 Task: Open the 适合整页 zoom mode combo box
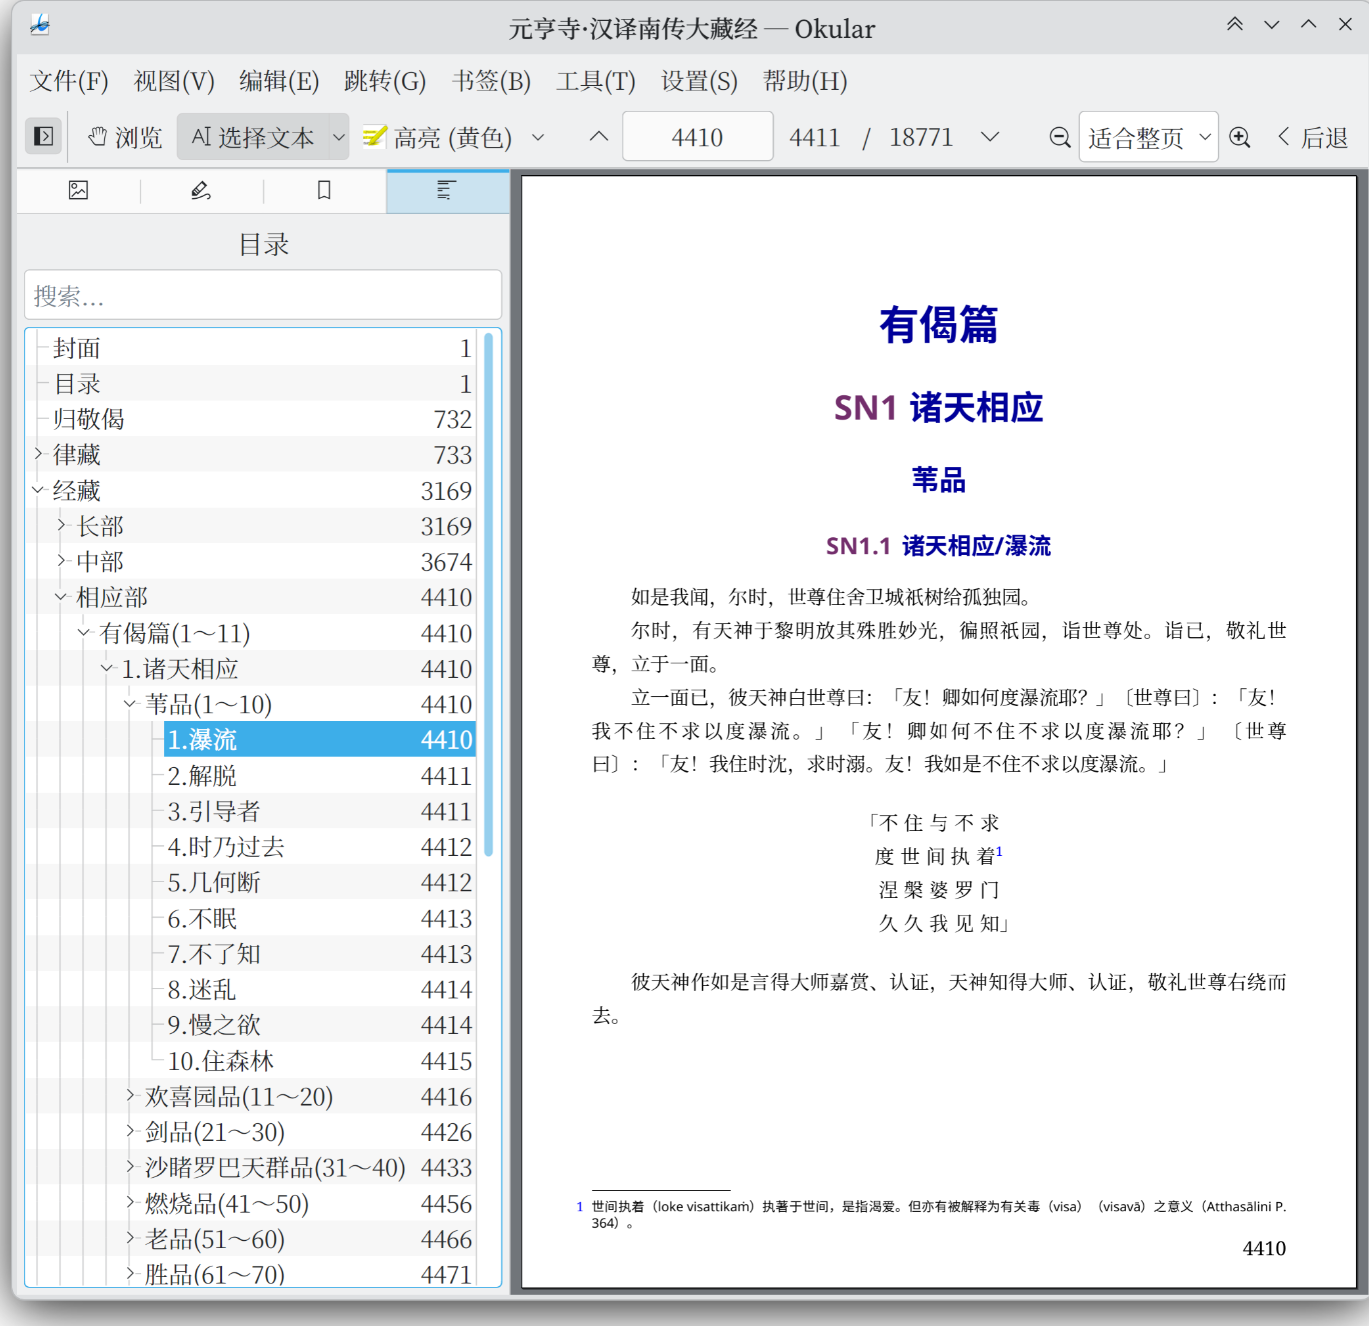point(1148,137)
